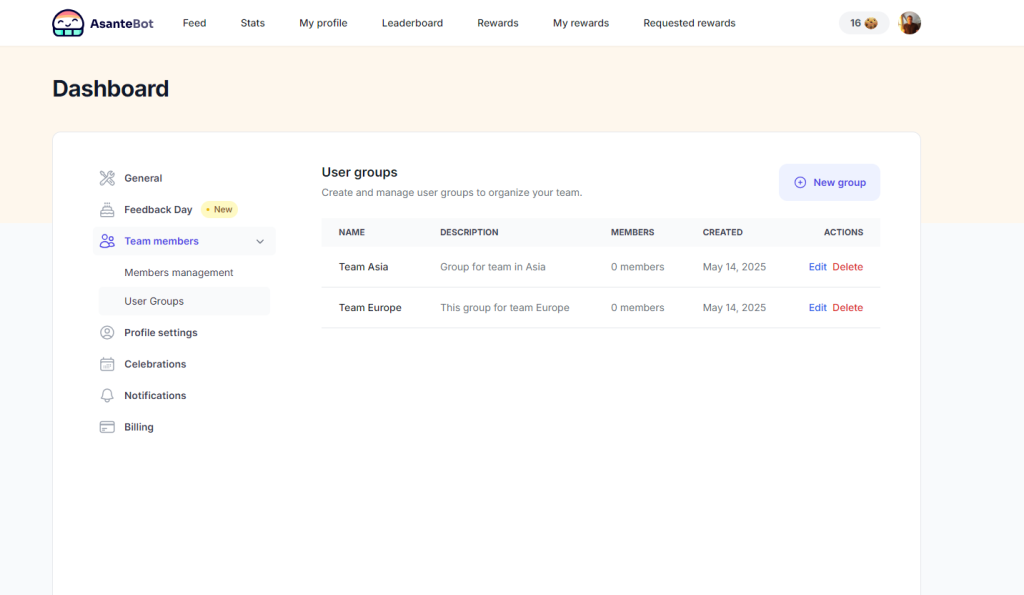1024x595 pixels.
Task: Collapse the Team members chevron
Action: click(x=260, y=241)
